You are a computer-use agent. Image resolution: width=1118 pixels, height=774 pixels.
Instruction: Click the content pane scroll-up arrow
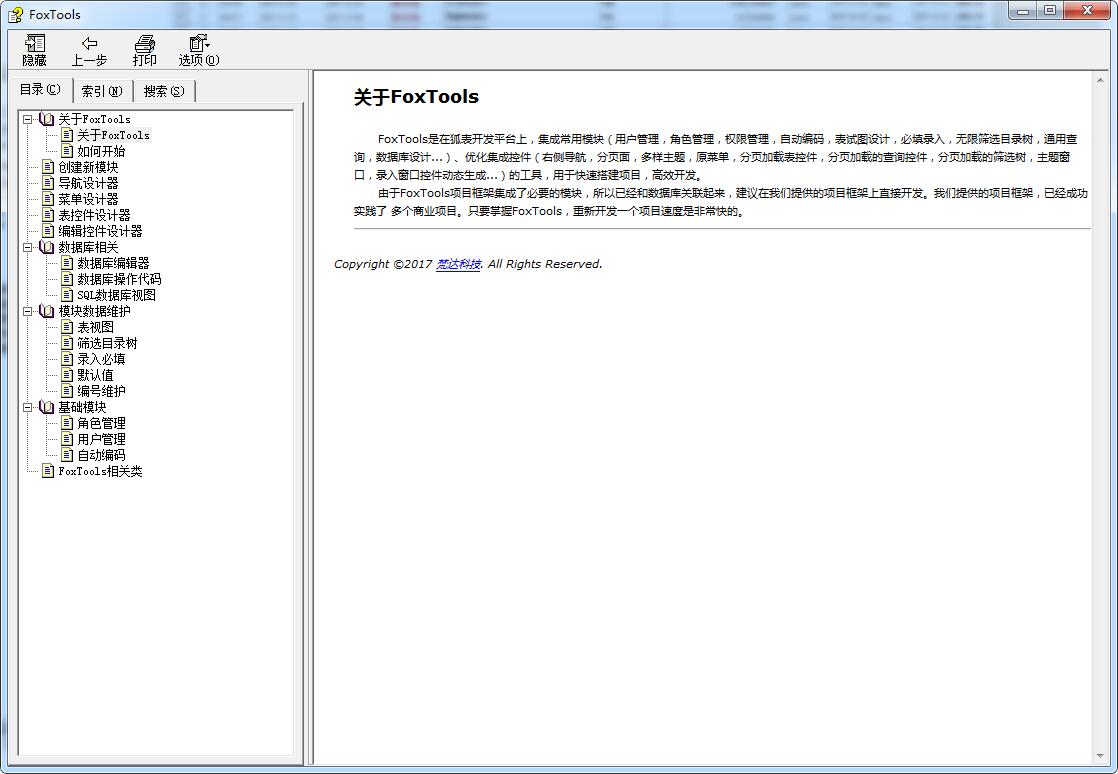tap(1100, 81)
